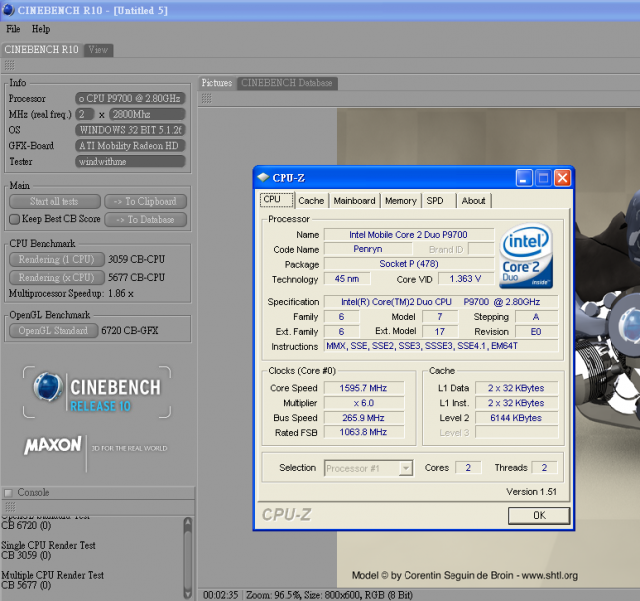
Task: Click the grip handle under Console header
Action: [10, 507]
